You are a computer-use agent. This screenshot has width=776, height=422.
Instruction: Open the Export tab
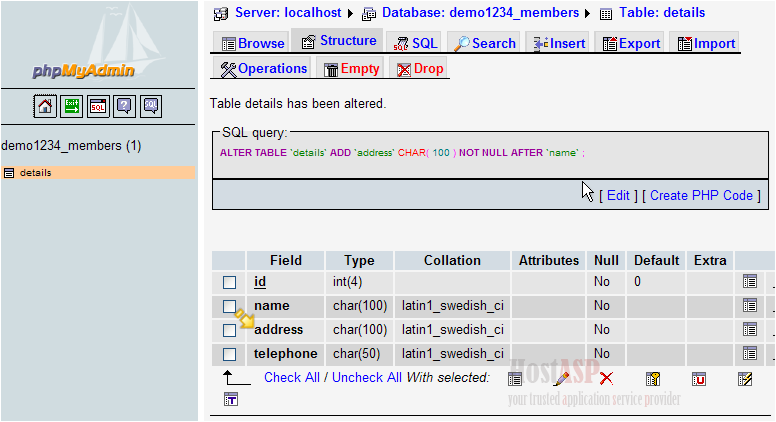point(630,44)
